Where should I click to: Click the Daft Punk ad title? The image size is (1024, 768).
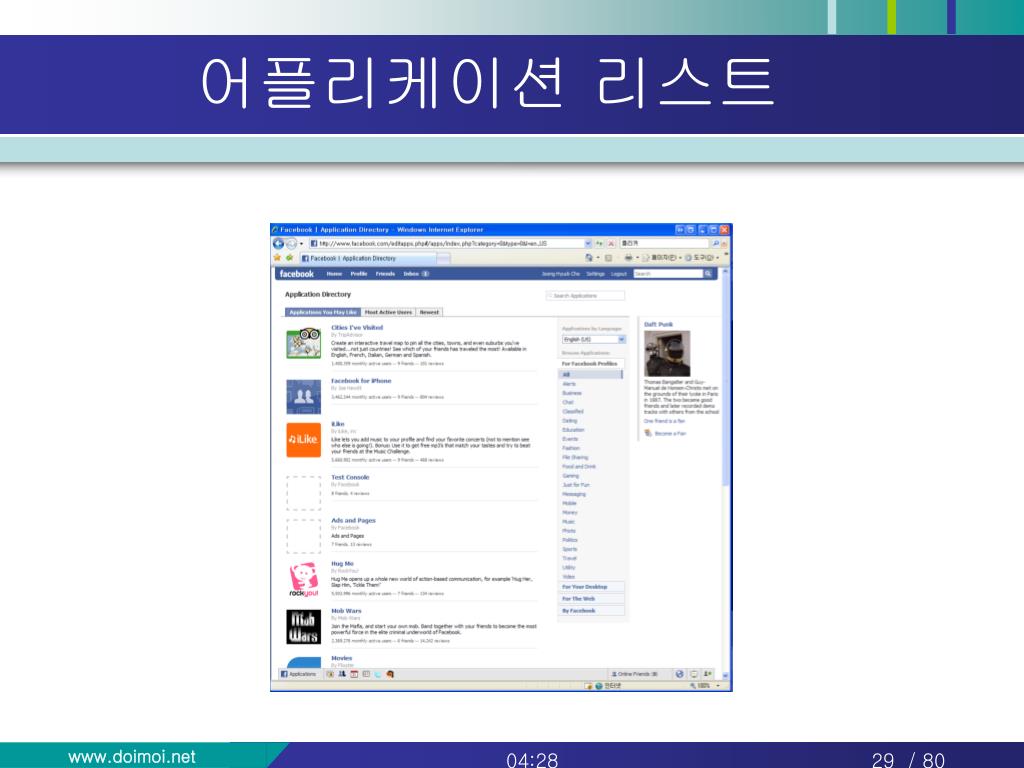click(x=658, y=325)
